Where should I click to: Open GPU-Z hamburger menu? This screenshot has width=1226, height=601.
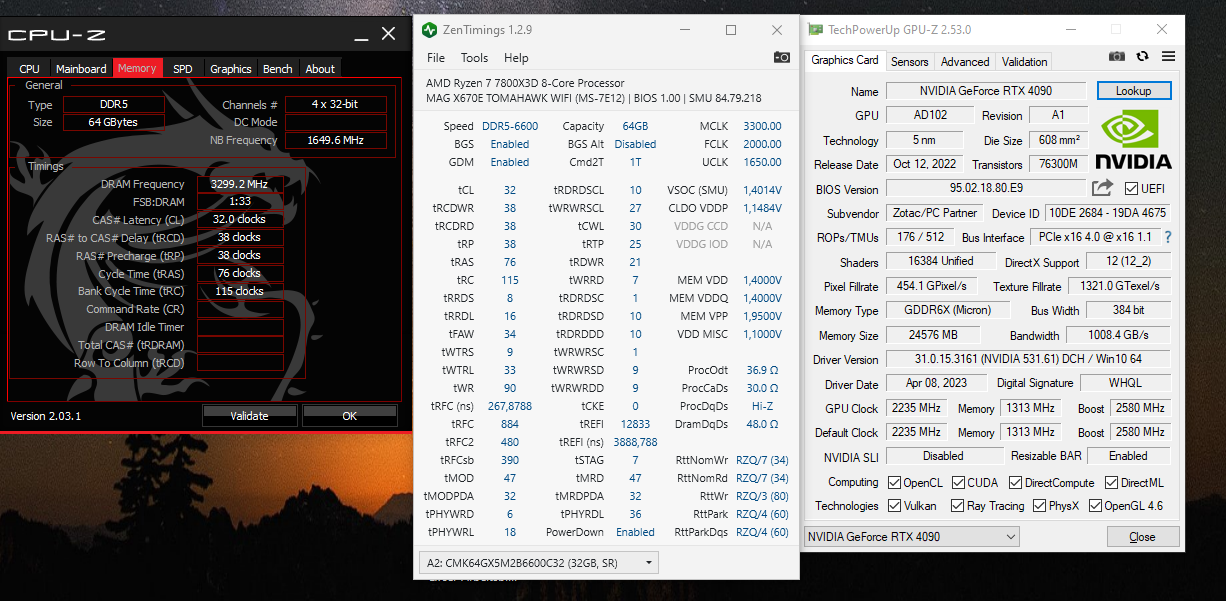click(x=1168, y=57)
